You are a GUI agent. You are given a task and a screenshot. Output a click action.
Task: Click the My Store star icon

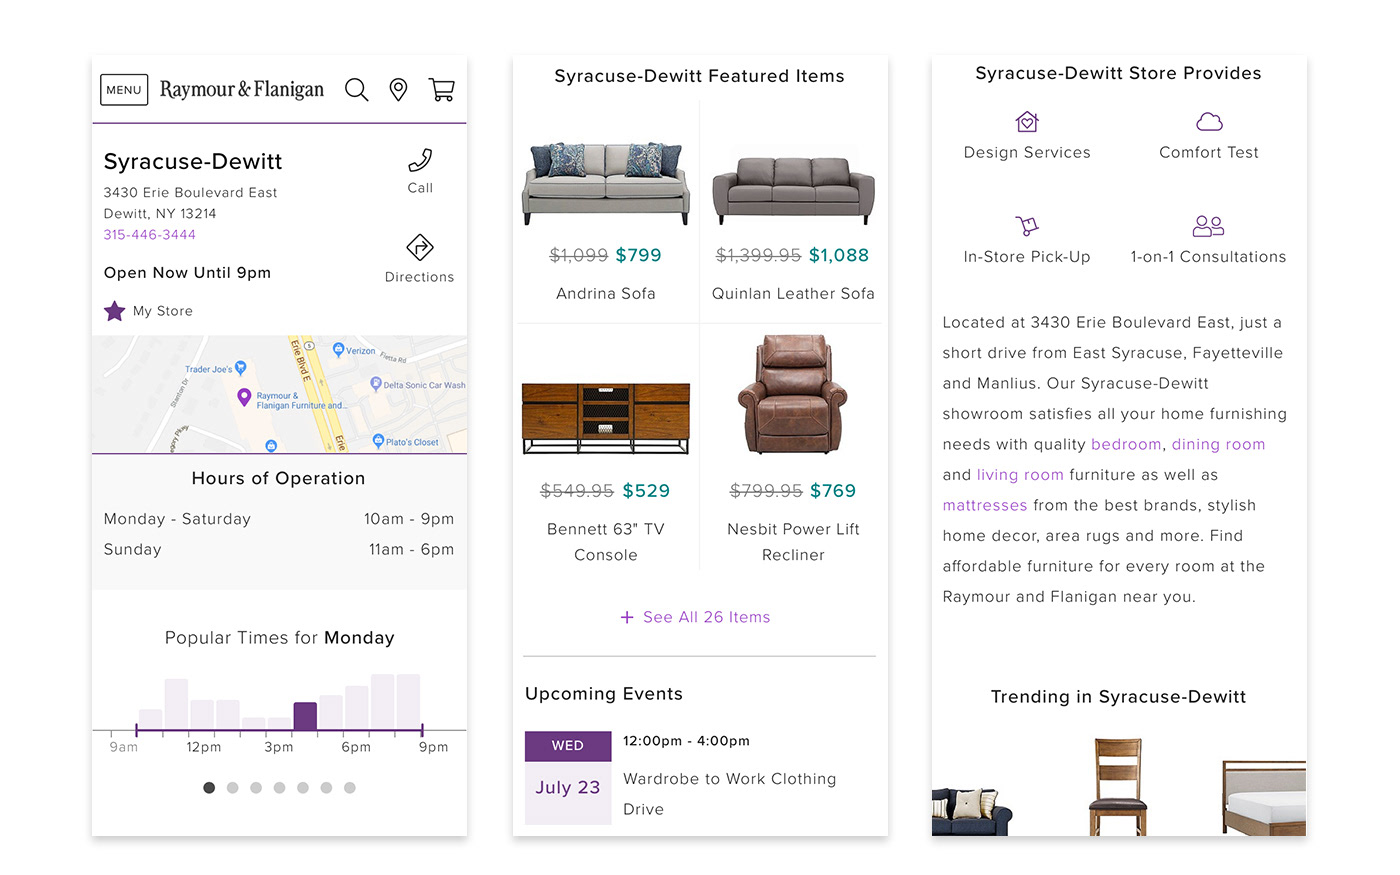pos(115,311)
